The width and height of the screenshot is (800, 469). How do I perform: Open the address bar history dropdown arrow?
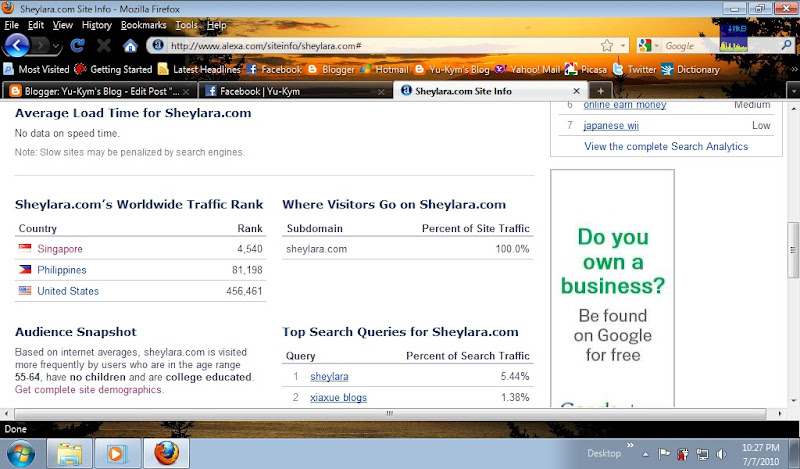(623, 46)
